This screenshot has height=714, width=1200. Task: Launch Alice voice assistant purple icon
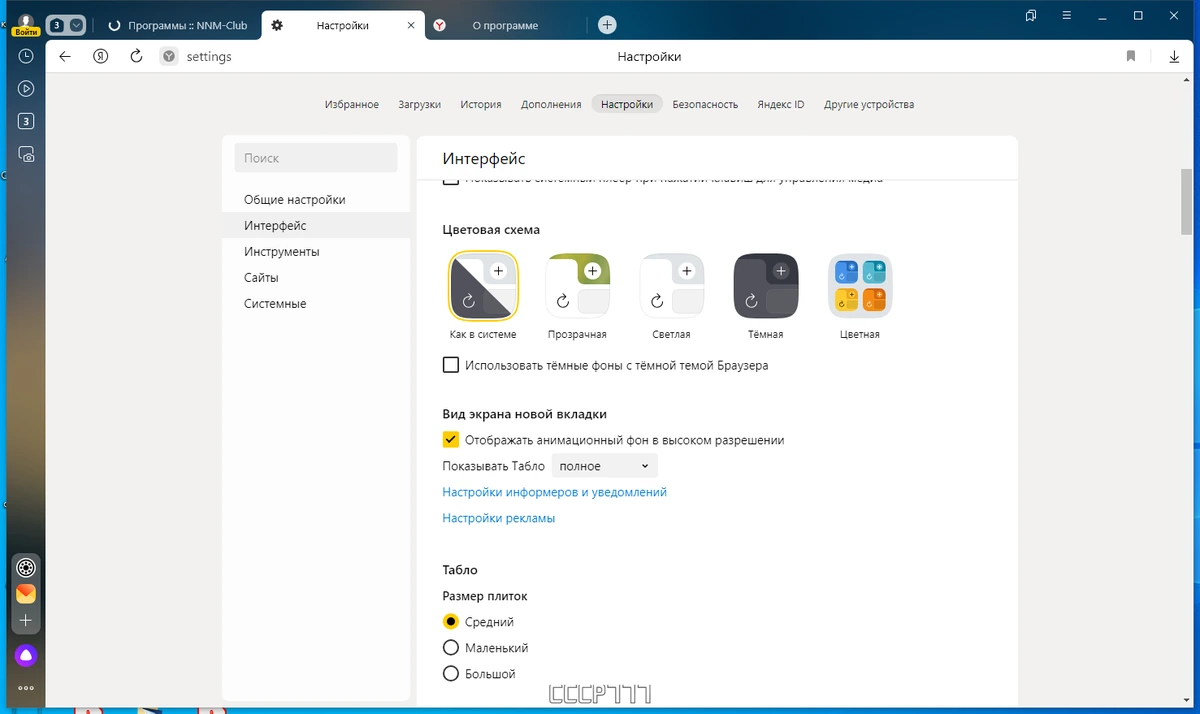[x=26, y=656]
